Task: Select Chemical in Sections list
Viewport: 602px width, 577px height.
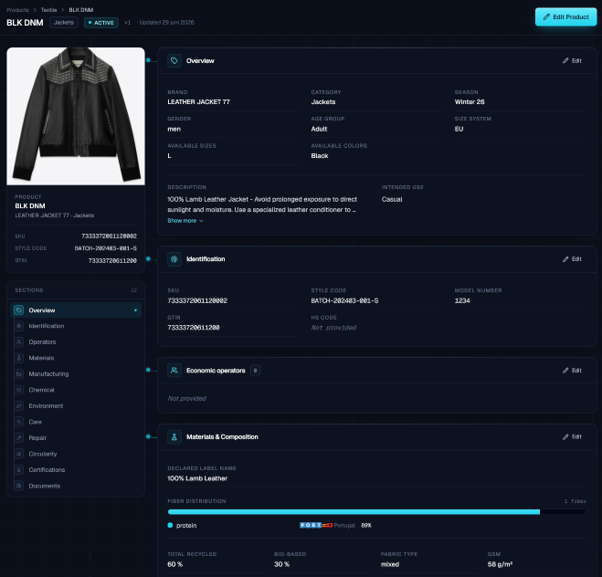Action: click(76, 390)
